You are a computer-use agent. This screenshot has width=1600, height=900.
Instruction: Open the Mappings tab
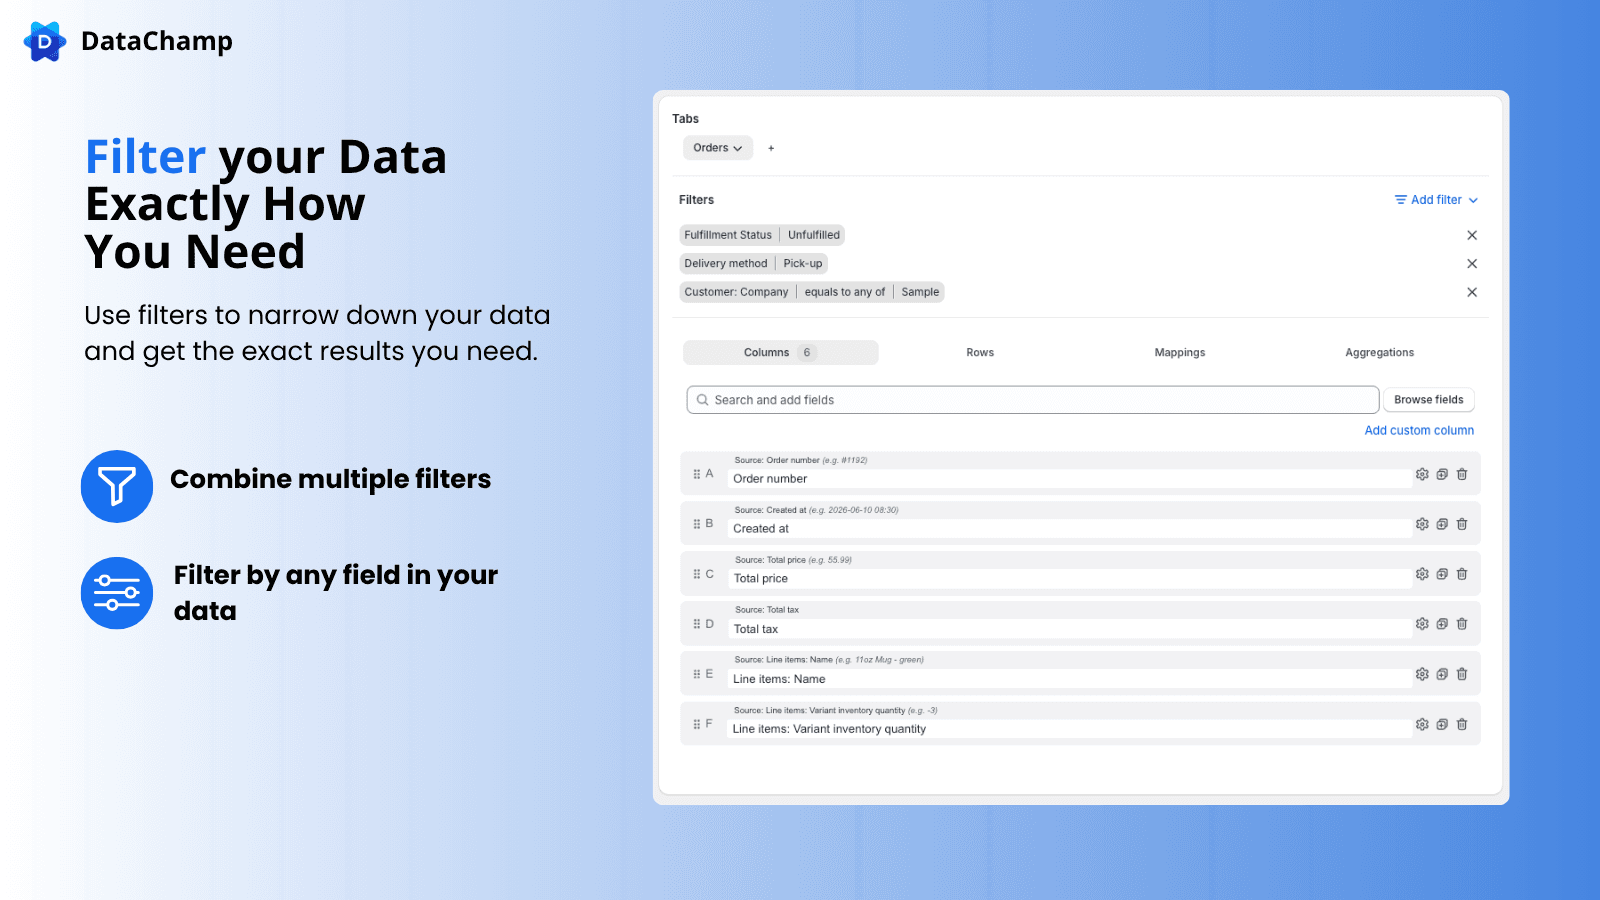click(x=1180, y=352)
